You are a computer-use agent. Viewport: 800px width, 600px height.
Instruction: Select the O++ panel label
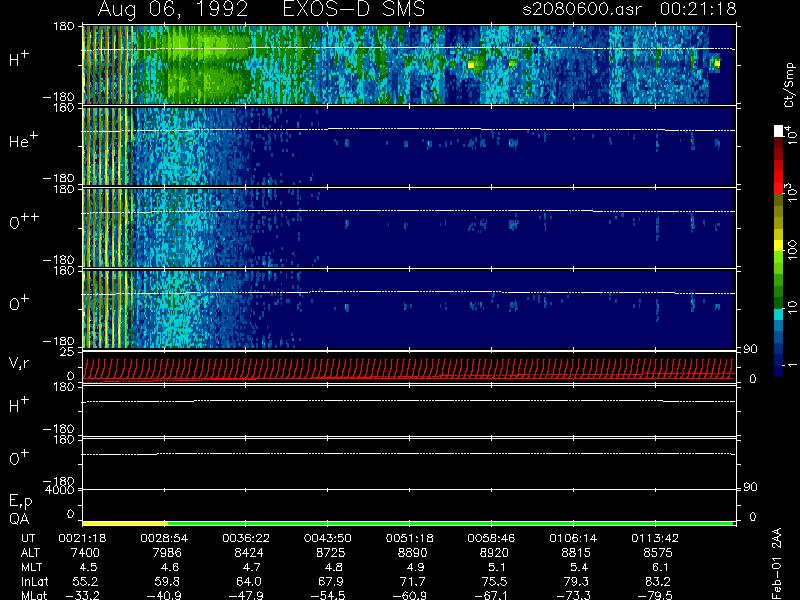pyautogui.click(x=24, y=221)
